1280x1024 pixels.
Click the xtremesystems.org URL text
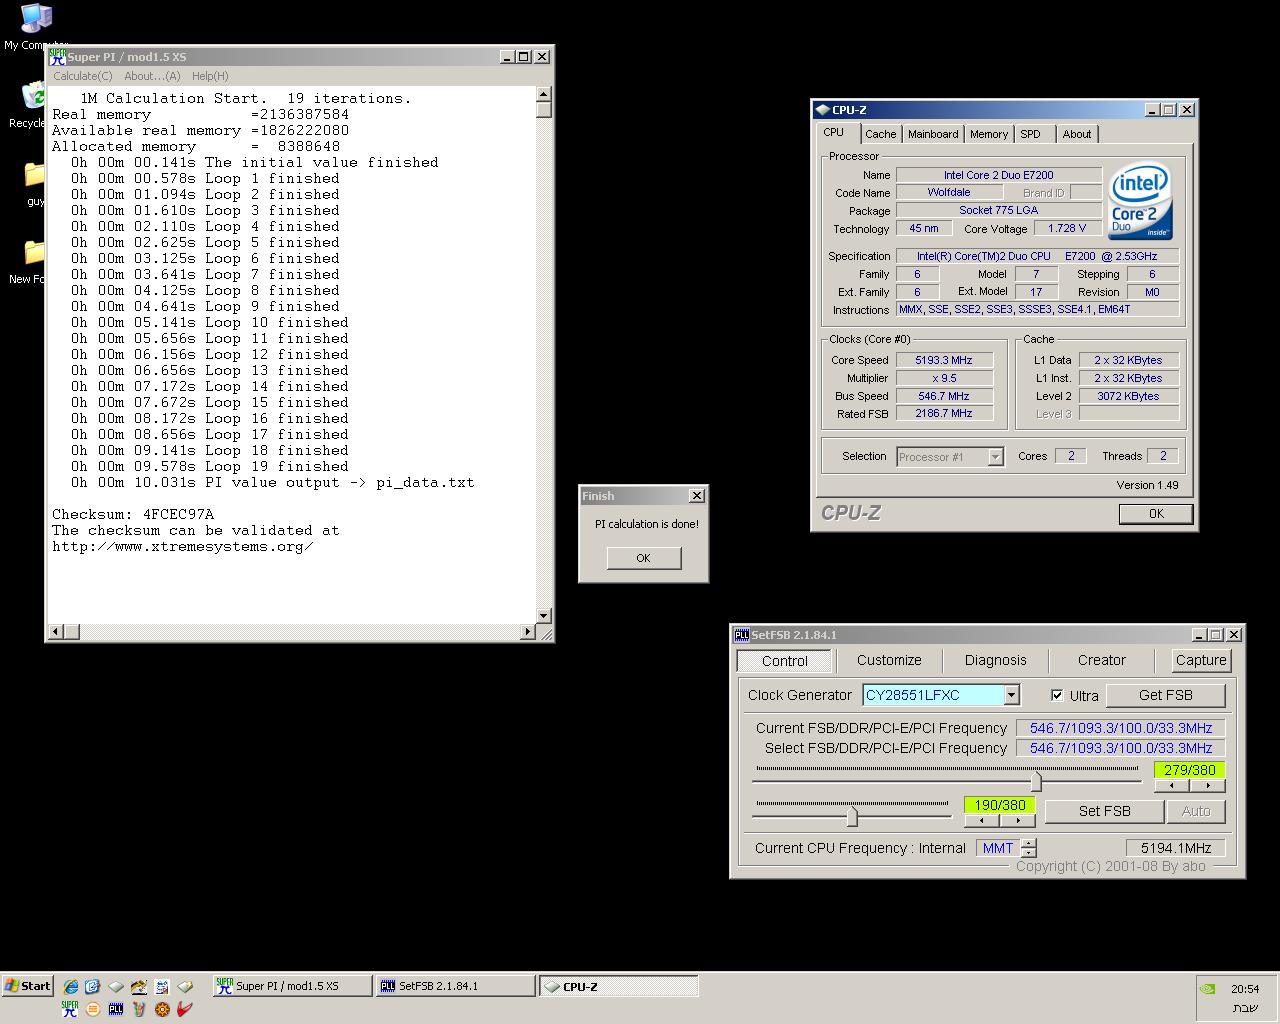point(183,546)
